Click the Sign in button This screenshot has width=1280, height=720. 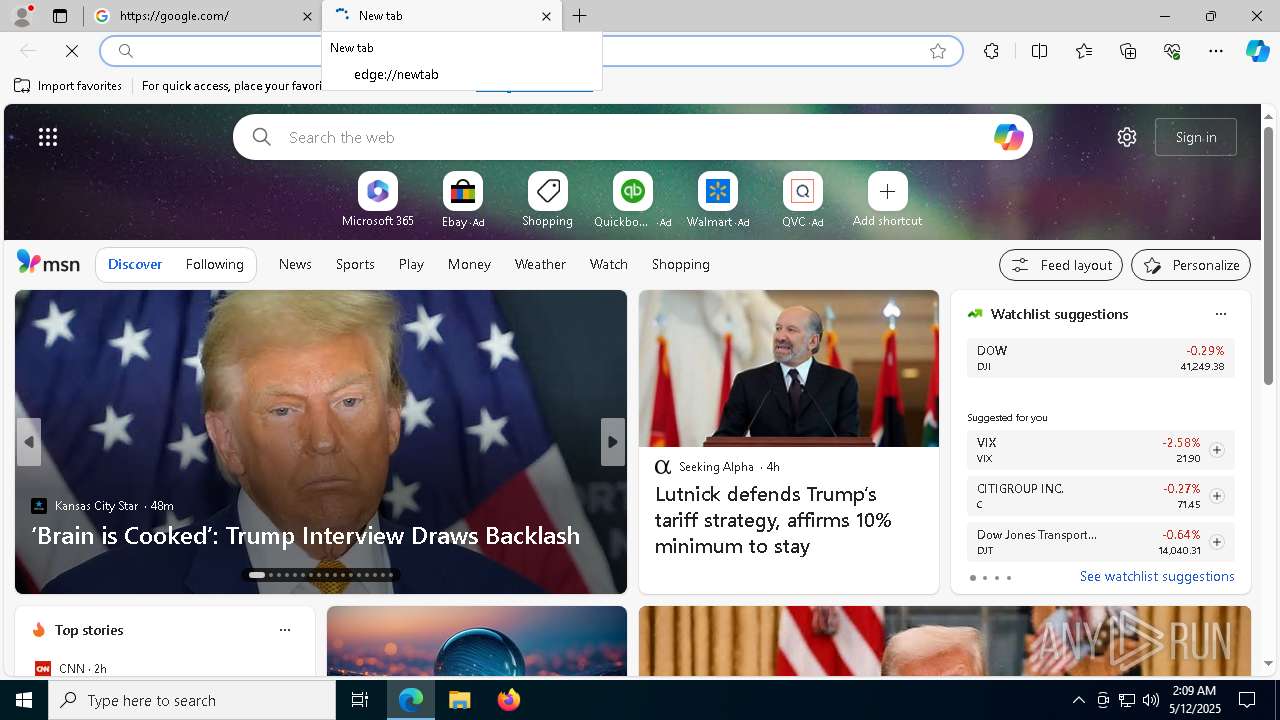coord(1196,137)
